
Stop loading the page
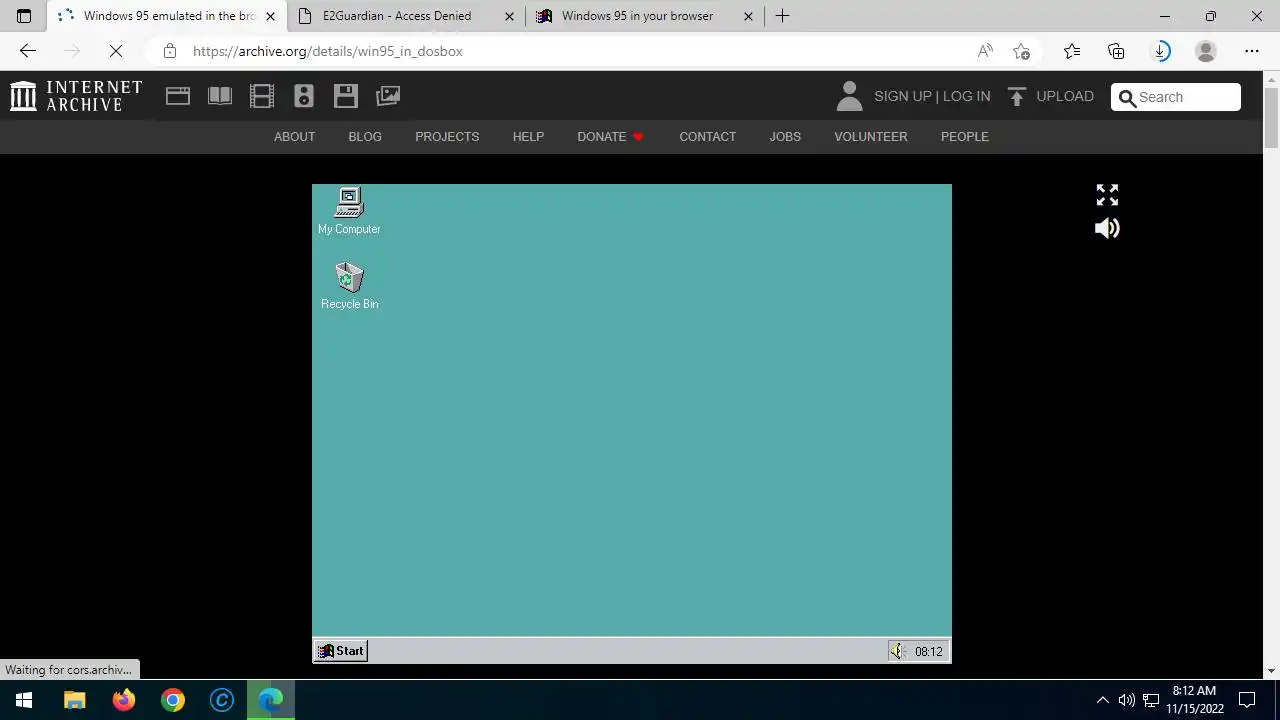coord(115,51)
